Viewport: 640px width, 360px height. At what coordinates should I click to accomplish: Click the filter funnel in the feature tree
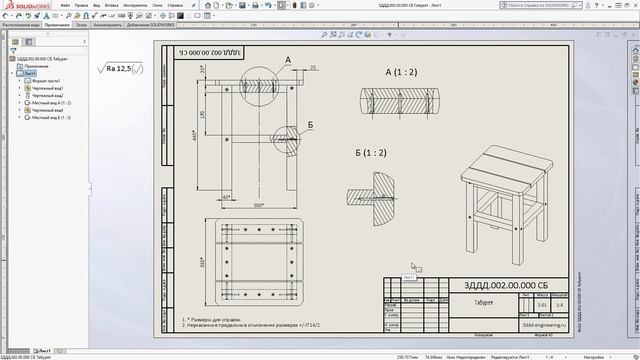point(13,51)
